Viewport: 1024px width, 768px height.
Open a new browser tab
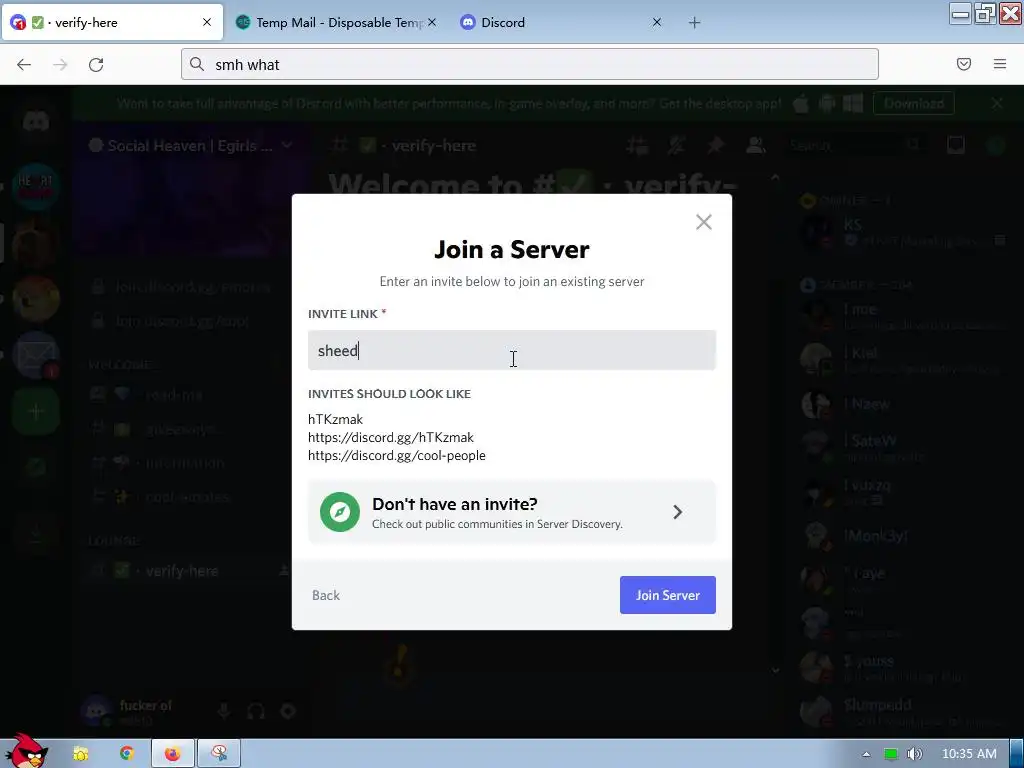click(x=694, y=23)
